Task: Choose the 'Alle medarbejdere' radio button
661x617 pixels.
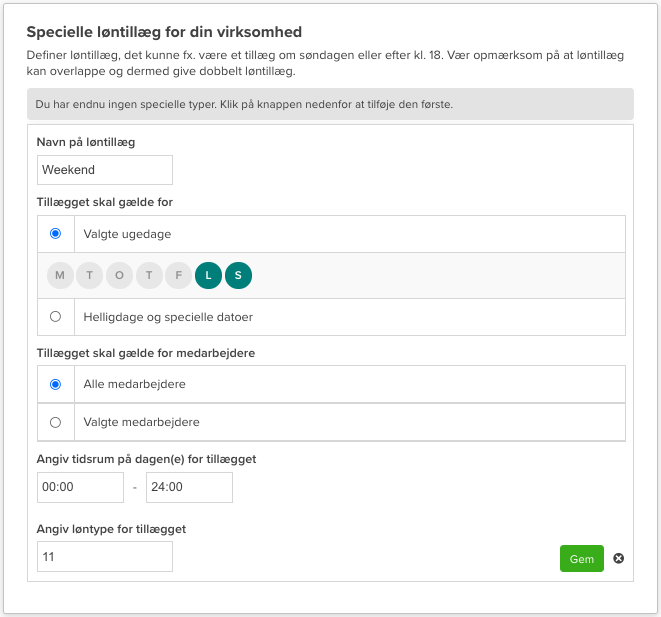Action: click(55, 383)
